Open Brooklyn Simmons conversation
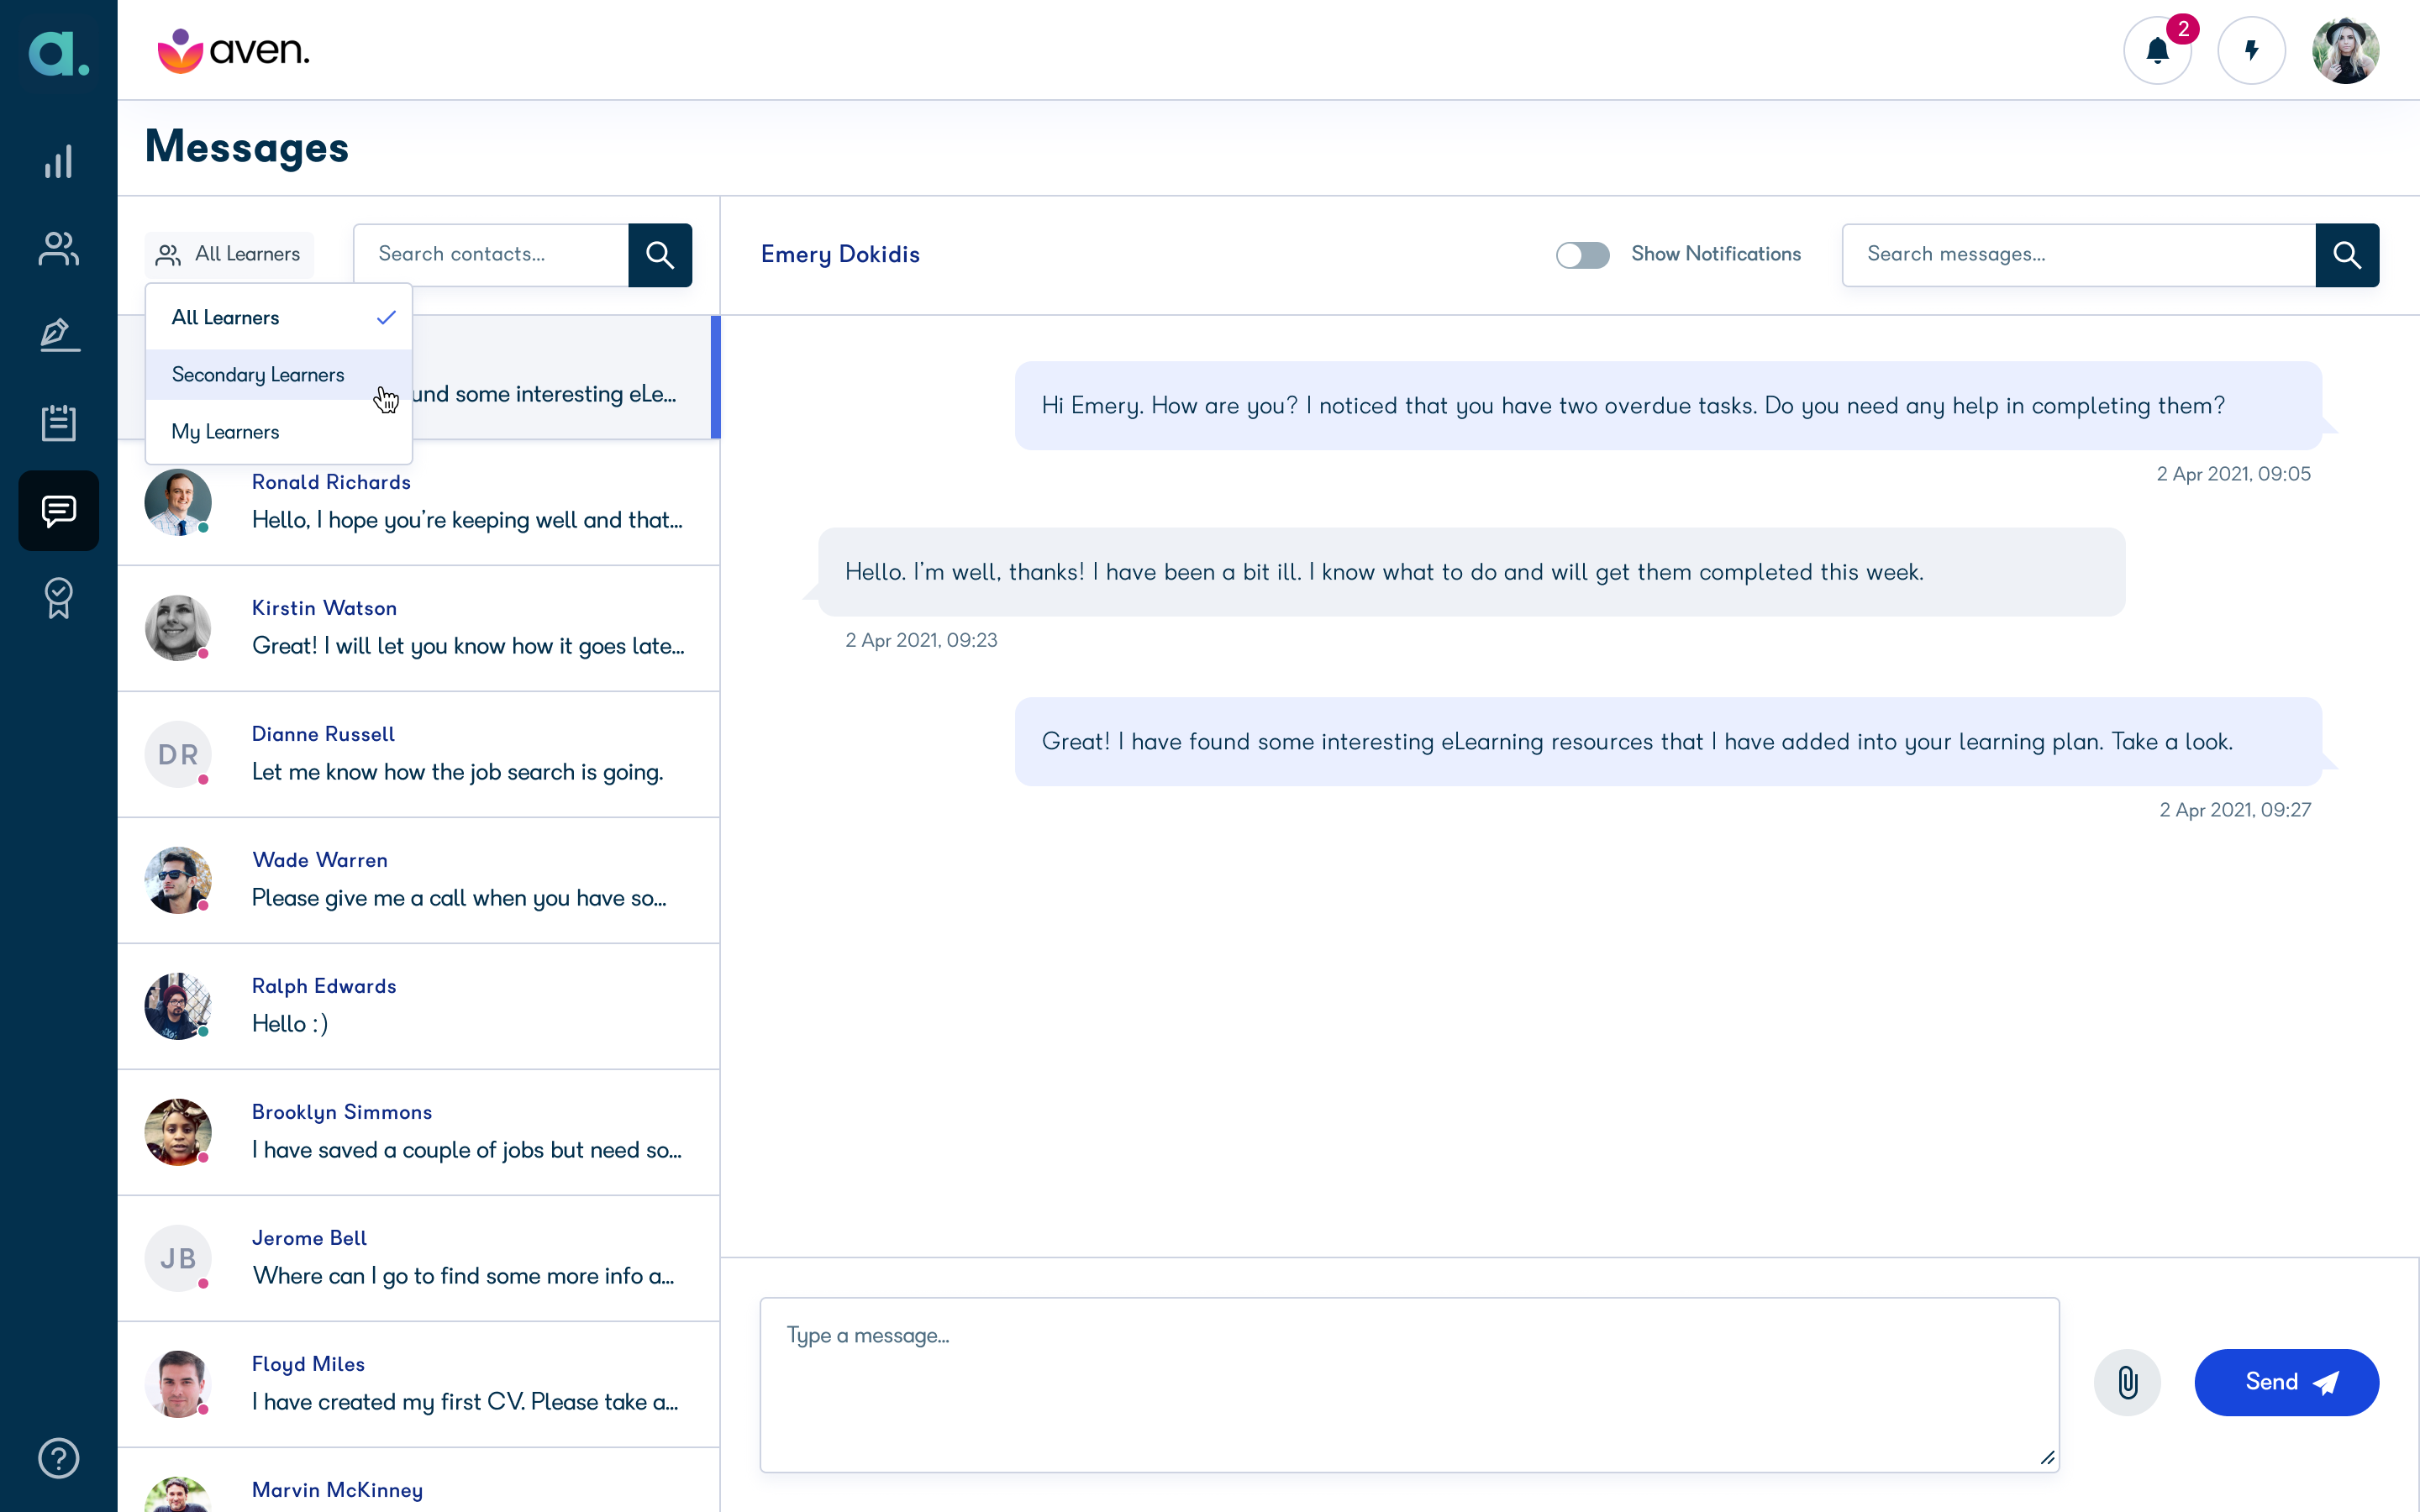Viewport: 2420px width, 1512px height. pos(419,1133)
